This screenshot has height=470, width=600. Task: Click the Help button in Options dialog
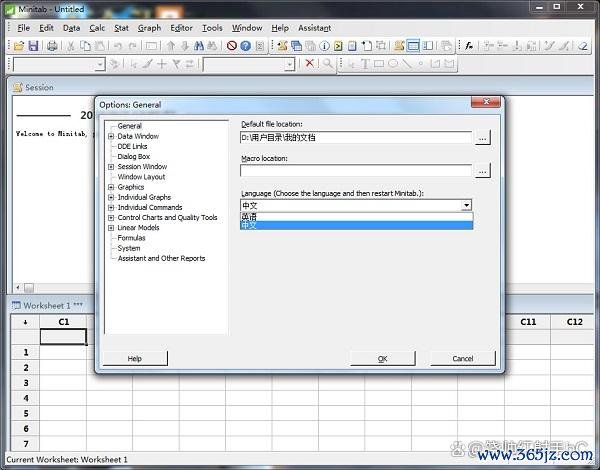[x=135, y=359]
